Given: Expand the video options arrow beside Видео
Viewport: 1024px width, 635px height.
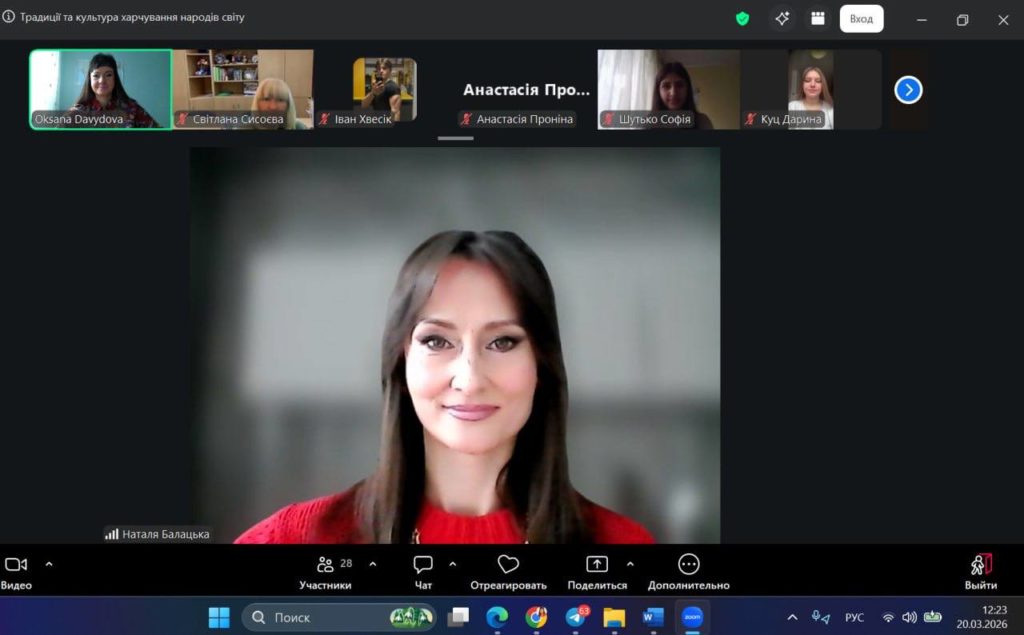Looking at the screenshot, I should pos(49,564).
